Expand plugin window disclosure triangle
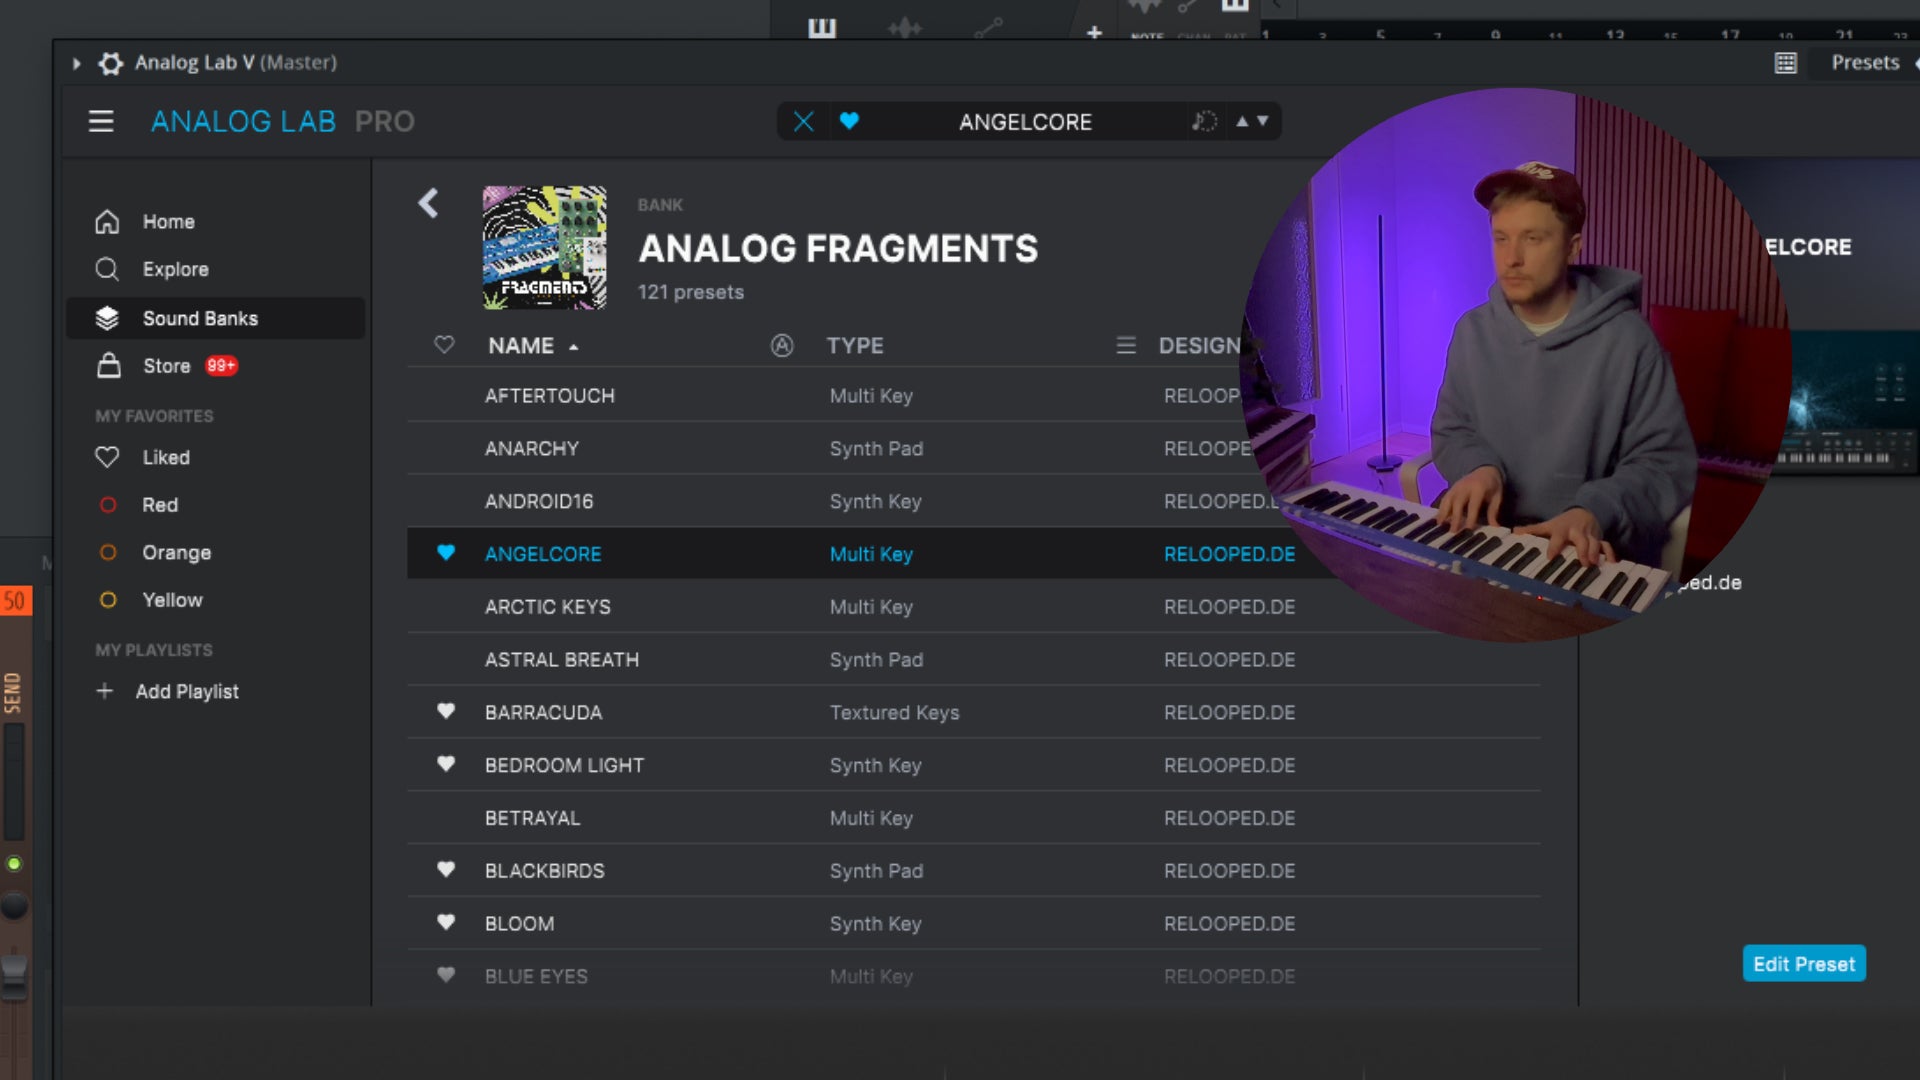 (x=76, y=63)
